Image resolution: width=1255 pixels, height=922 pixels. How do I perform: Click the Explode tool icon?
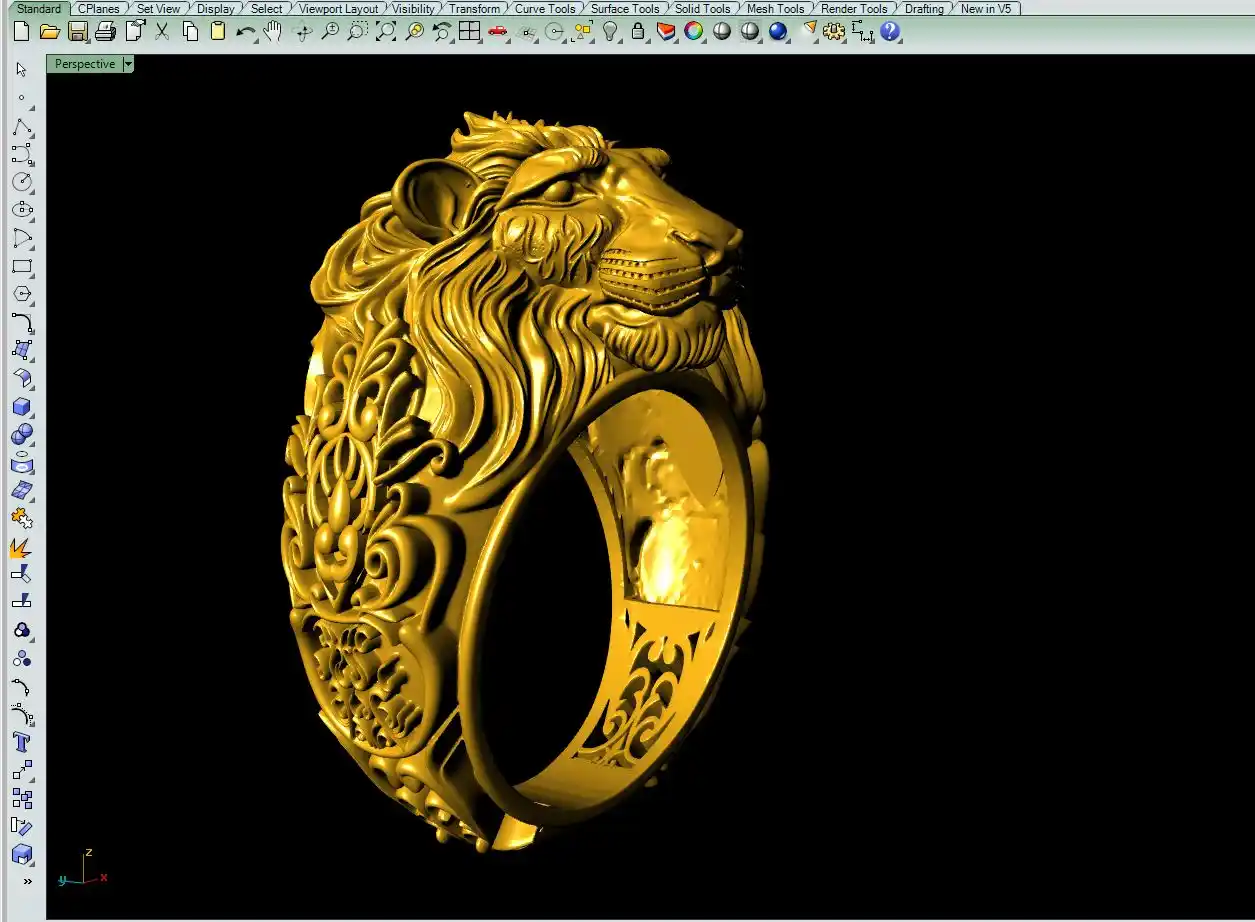(x=21, y=547)
